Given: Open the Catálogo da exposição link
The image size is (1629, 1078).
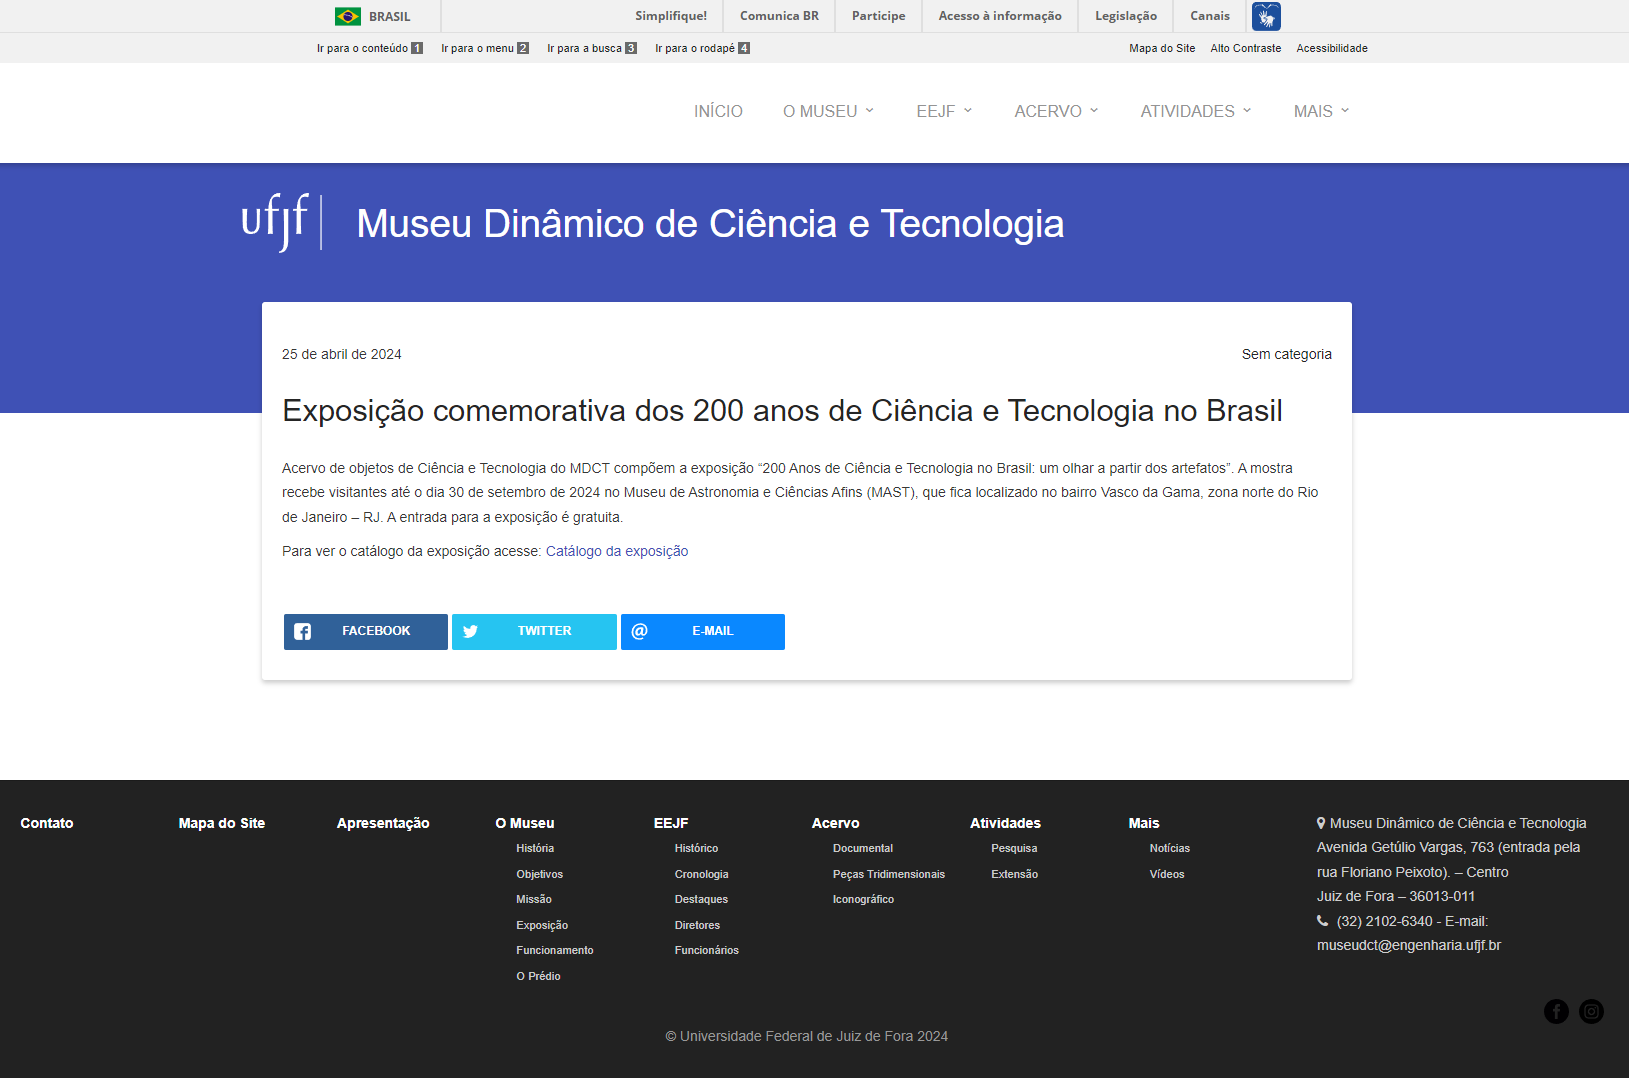Looking at the screenshot, I should pos(617,551).
